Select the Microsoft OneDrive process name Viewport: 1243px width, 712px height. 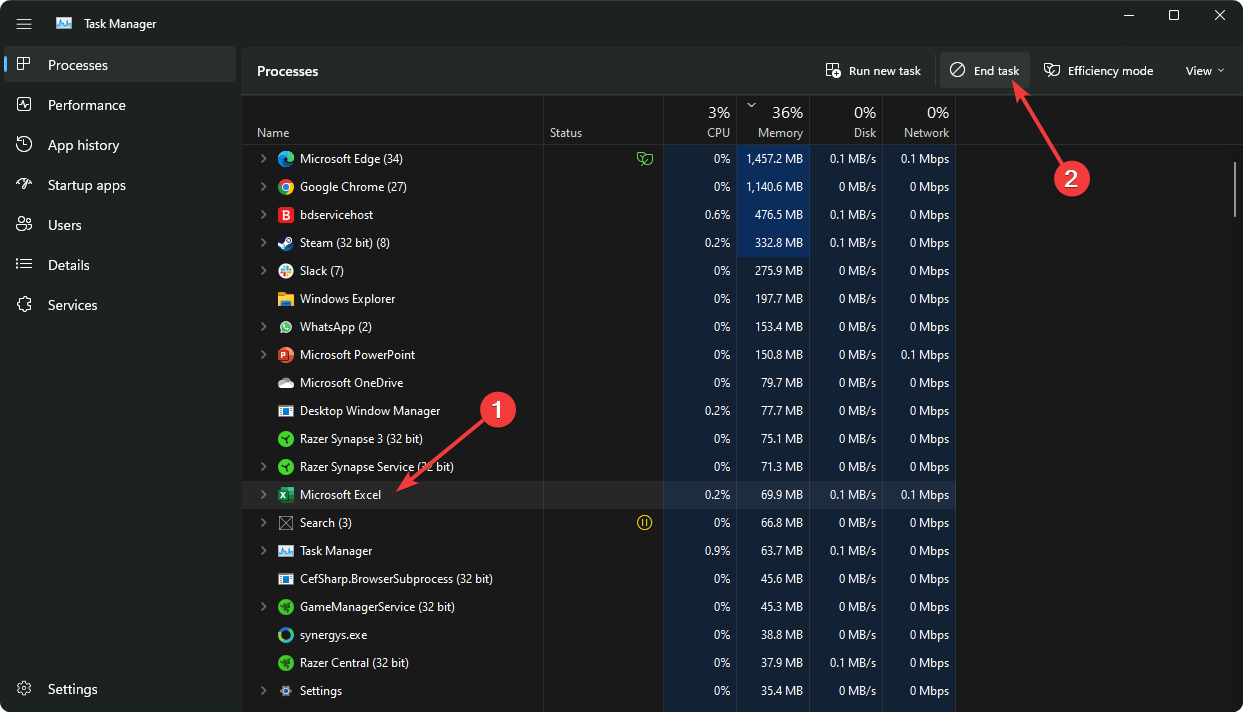[x=351, y=383]
